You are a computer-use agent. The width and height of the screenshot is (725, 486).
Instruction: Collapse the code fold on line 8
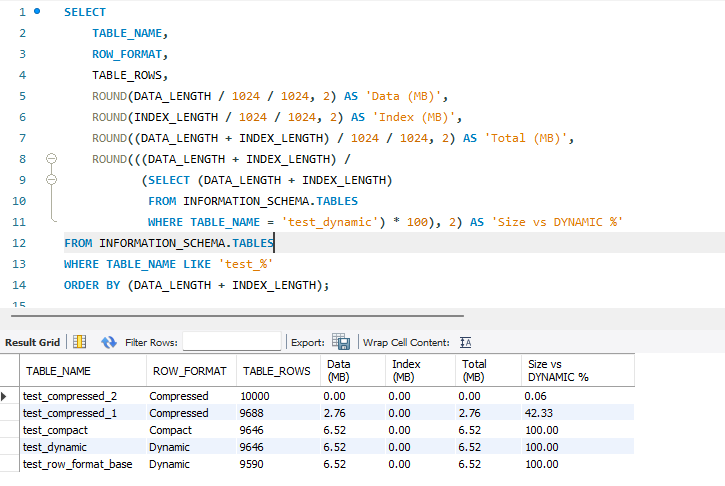[51, 159]
